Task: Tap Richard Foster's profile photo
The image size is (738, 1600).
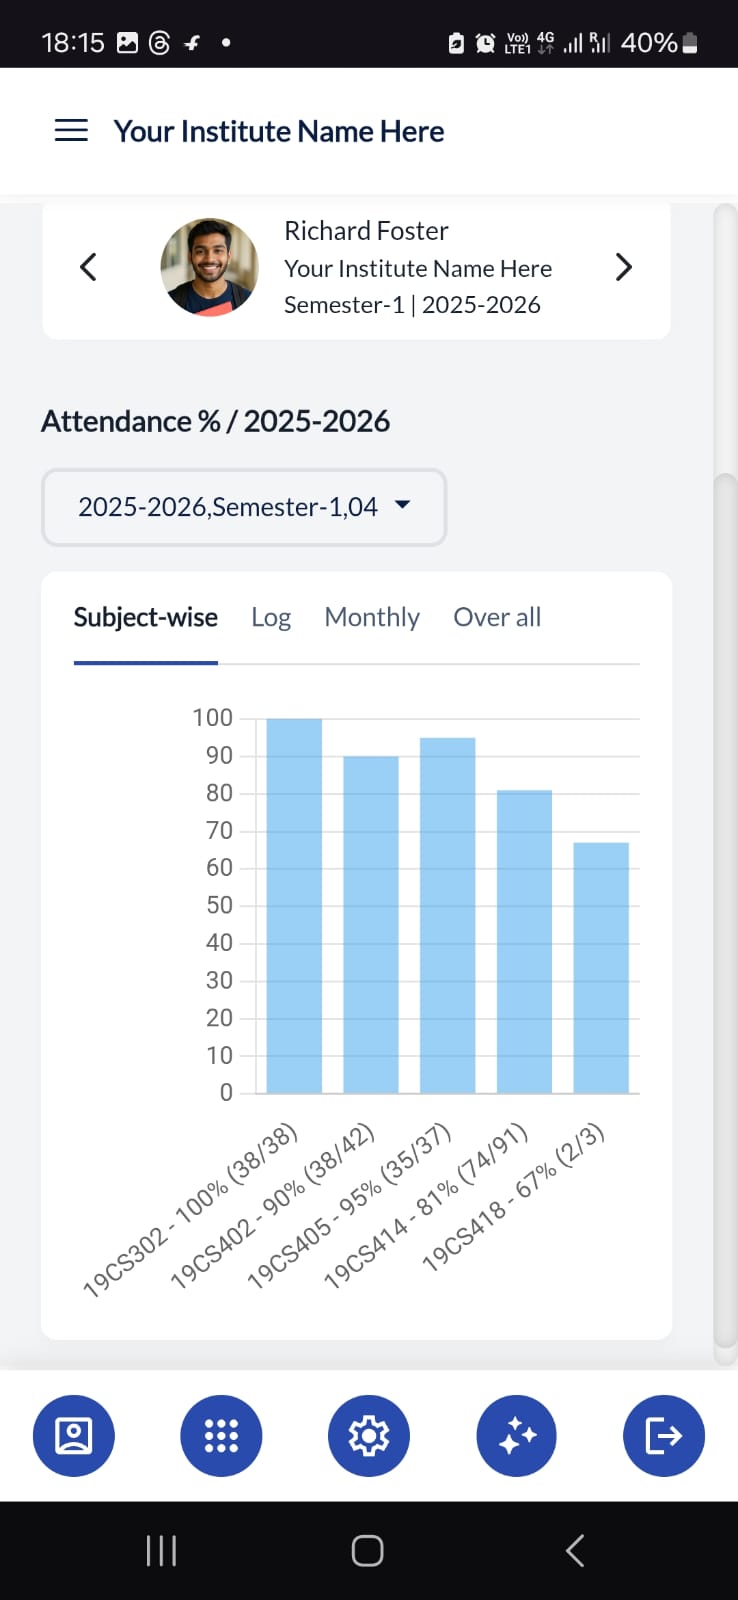Action: click(209, 266)
